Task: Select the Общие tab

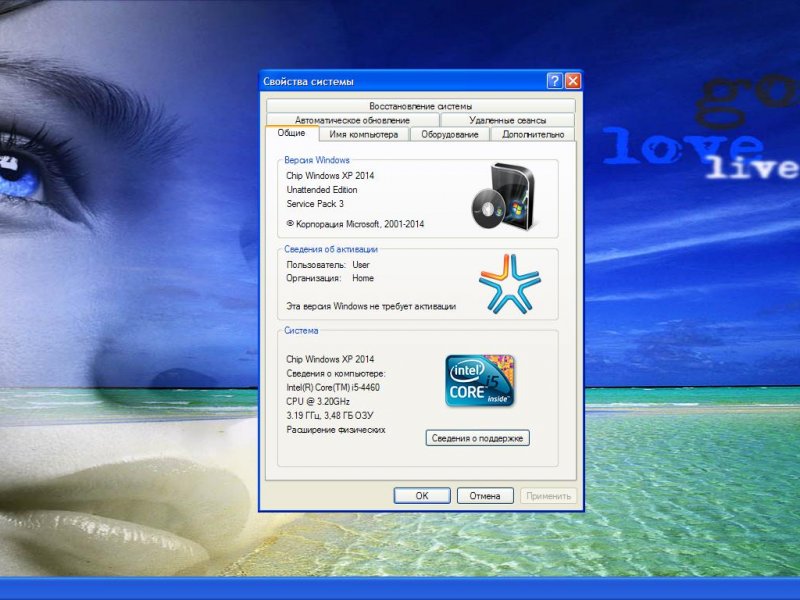Action: click(x=291, y=133)
